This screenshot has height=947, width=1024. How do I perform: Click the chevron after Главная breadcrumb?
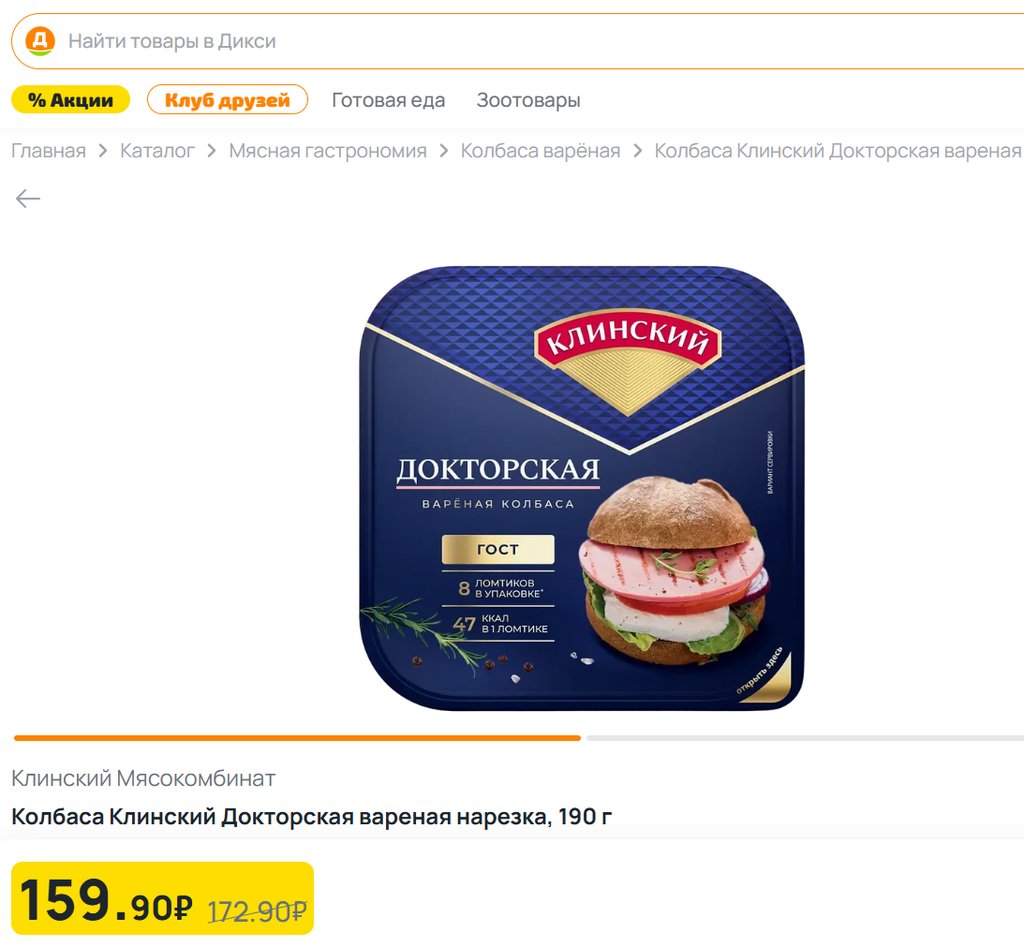(x=103, y=151)
